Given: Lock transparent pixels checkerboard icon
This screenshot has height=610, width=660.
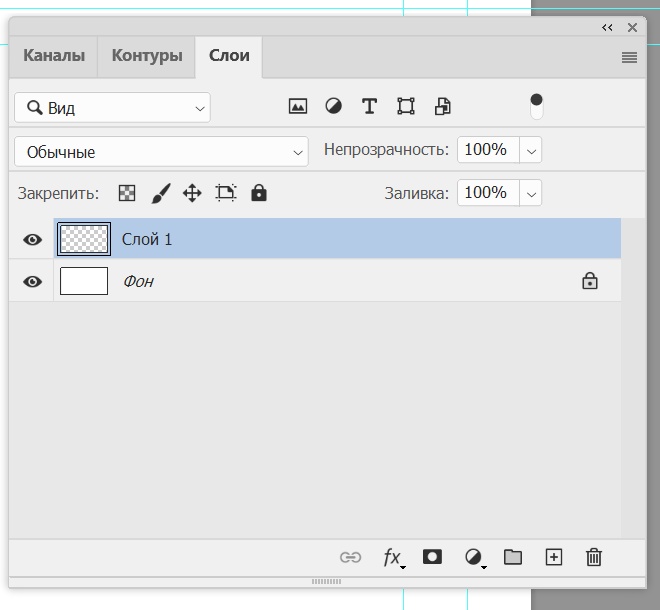Looking at the screenshot, I should coord(127,193).
